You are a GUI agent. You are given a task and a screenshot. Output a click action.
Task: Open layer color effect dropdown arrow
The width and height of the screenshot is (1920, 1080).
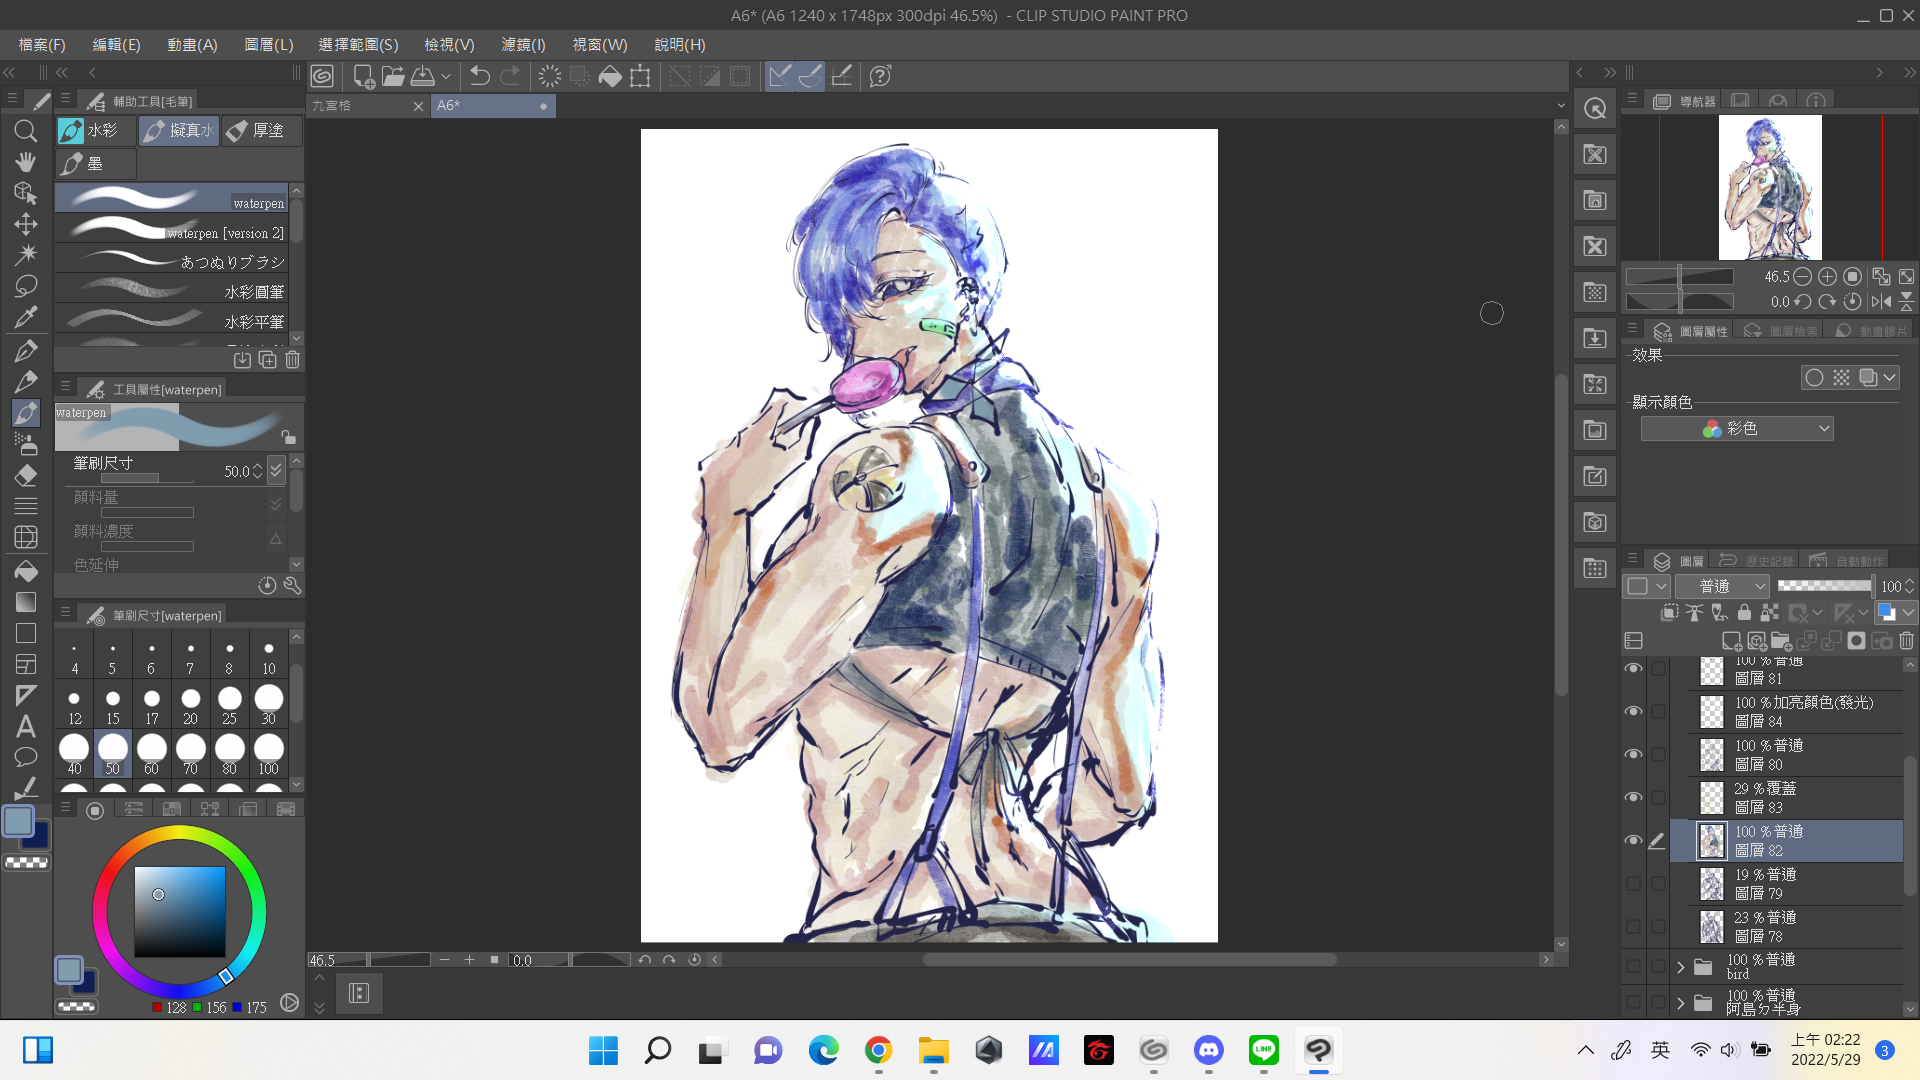click(1890, 378)
